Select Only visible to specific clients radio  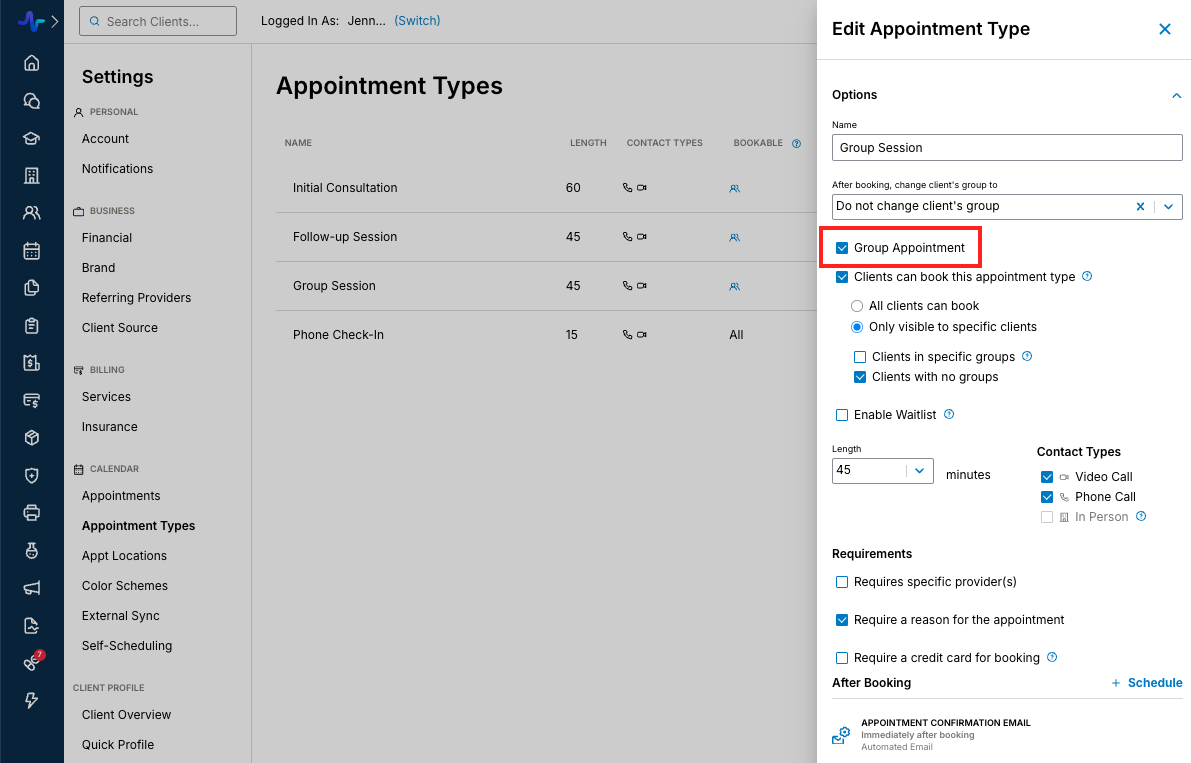(857, 327)
